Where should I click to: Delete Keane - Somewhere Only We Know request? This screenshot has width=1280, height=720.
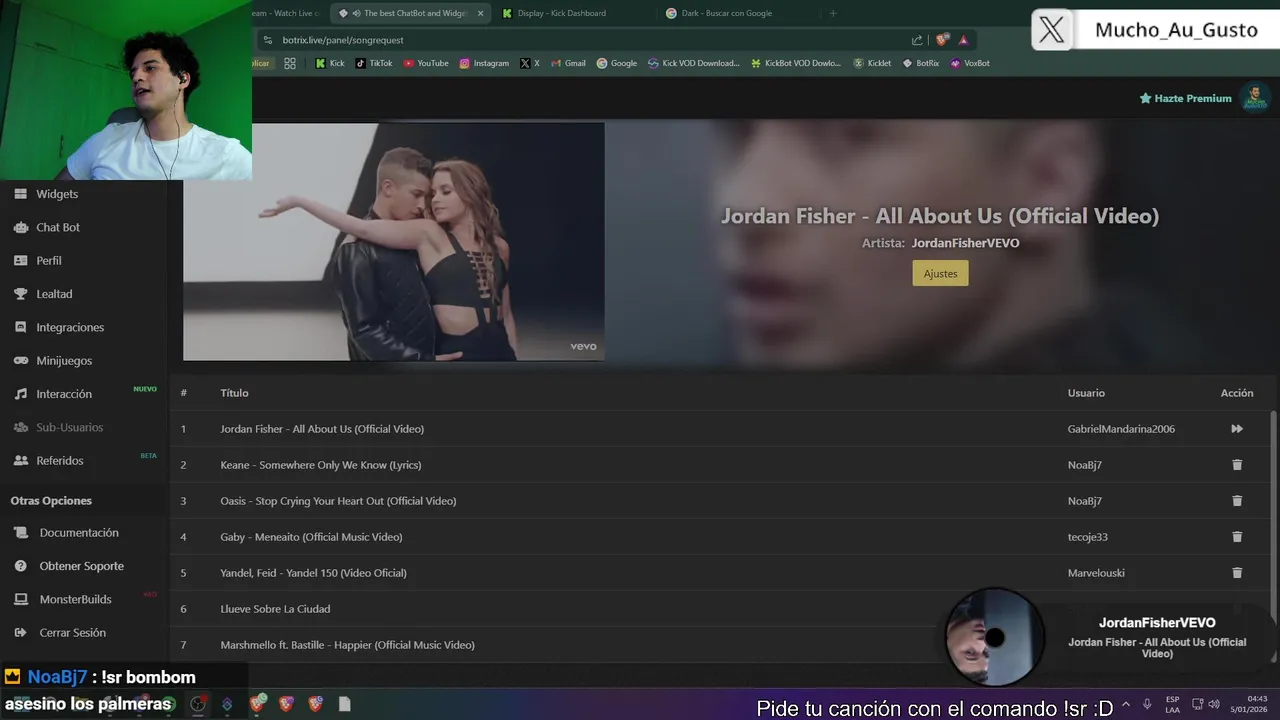coord(1237,465)
